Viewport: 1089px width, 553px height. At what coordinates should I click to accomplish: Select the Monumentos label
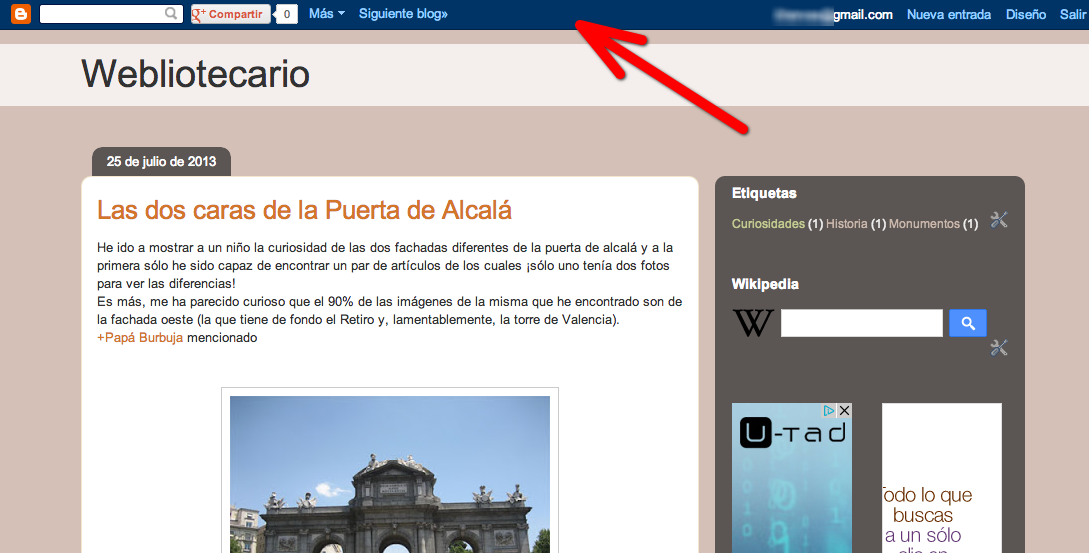click(924, 224)
